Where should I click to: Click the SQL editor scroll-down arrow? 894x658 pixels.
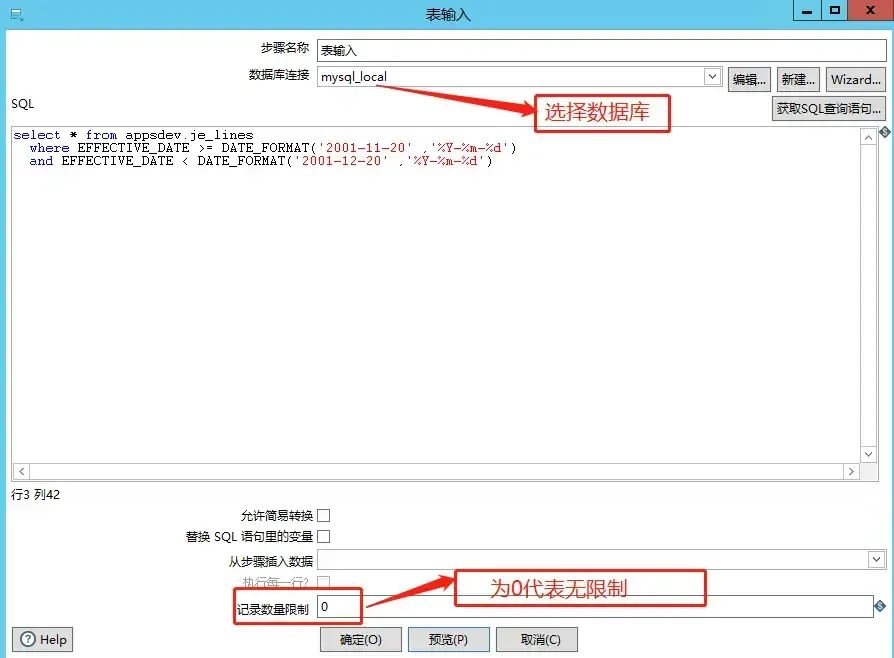tap(868, 454)
